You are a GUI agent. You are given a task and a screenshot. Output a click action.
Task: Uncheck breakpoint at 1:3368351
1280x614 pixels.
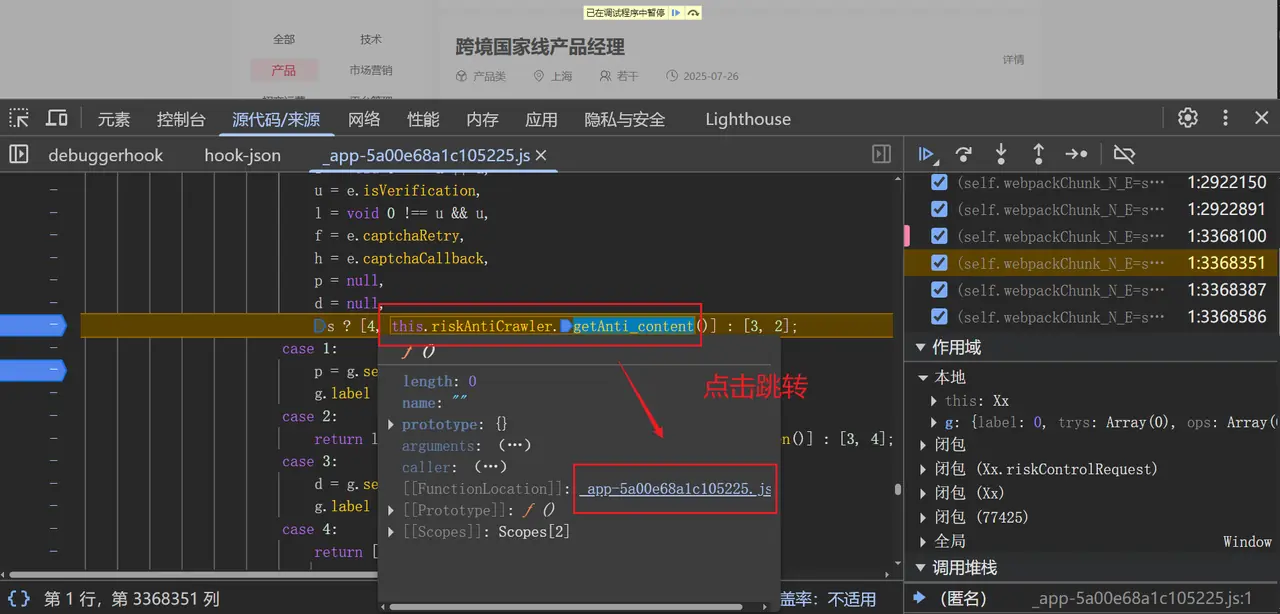[939, 263]
